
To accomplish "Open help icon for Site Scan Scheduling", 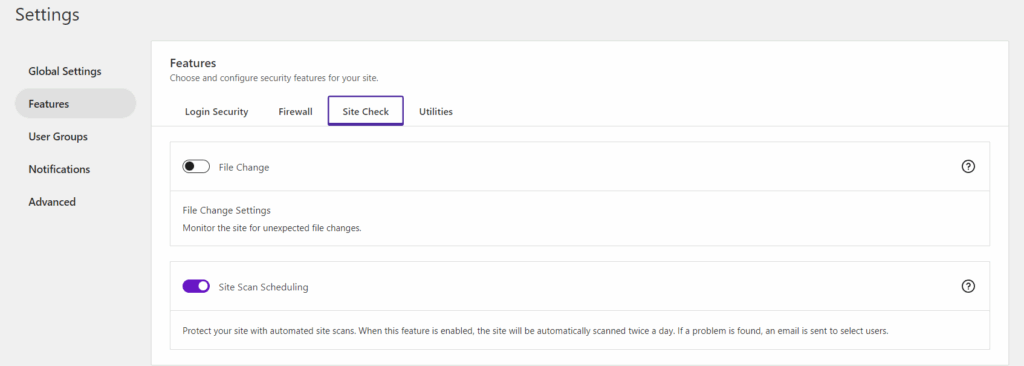I will [968, 286].
